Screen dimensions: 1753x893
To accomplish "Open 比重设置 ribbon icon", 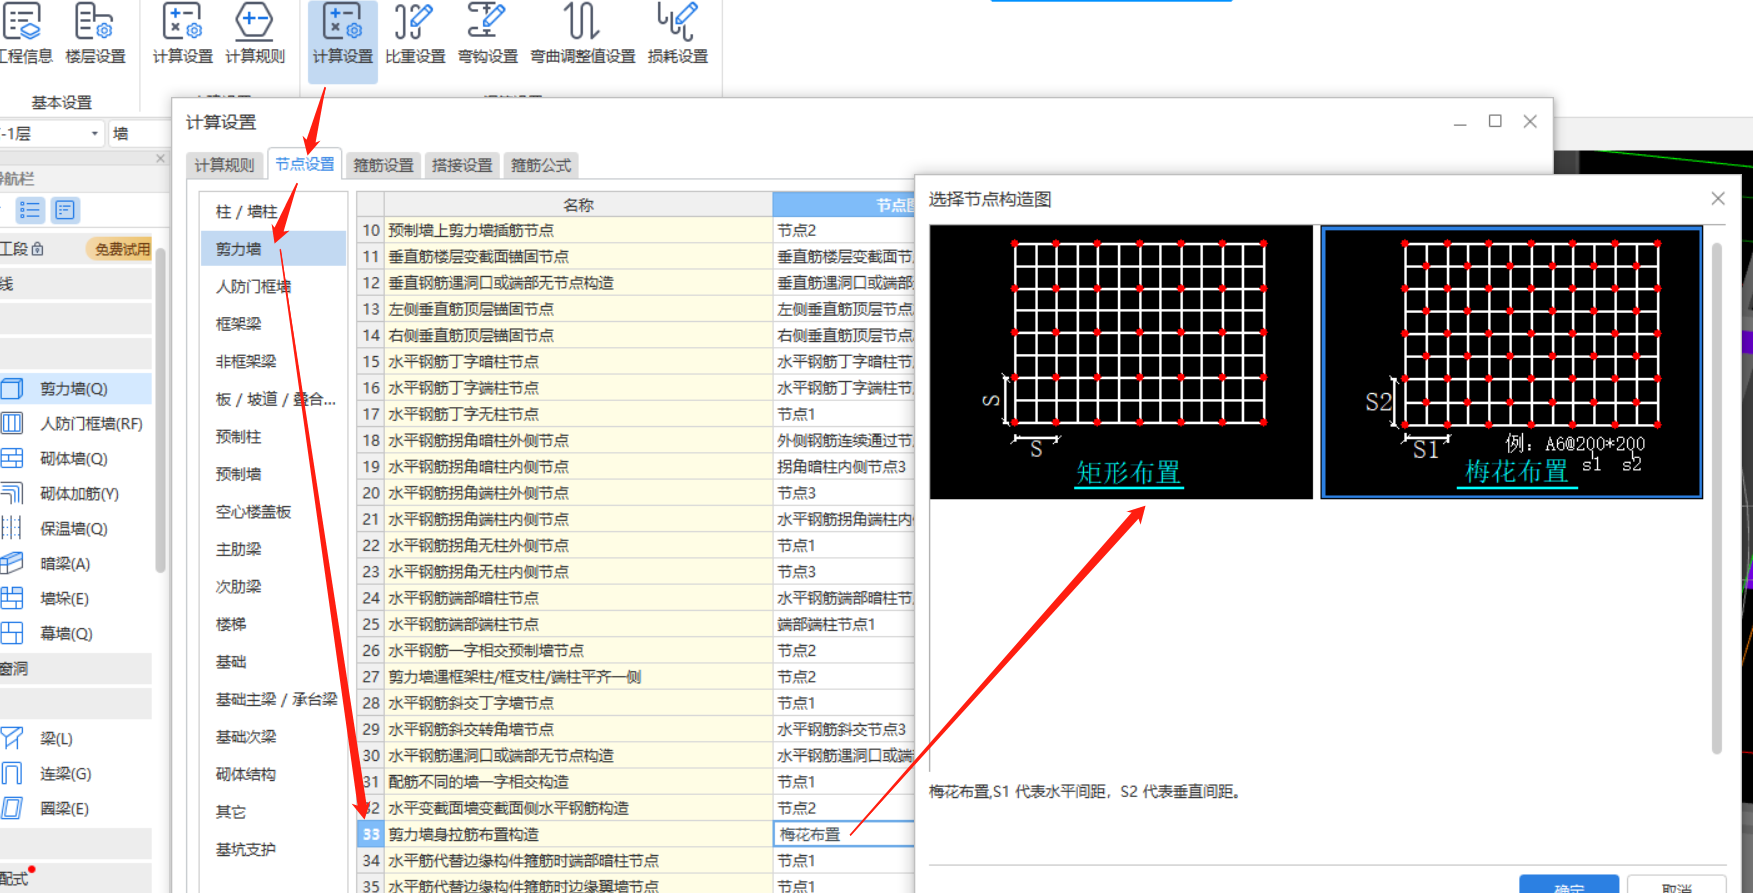I will click(415, 34).
